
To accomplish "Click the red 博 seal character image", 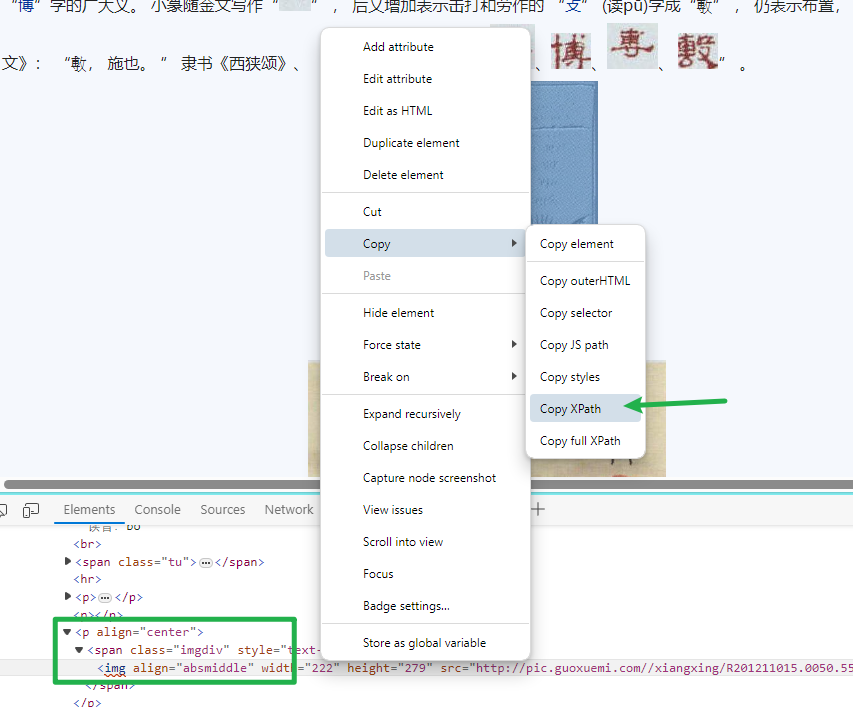I will pyautogui.click(x=571, y=51).
